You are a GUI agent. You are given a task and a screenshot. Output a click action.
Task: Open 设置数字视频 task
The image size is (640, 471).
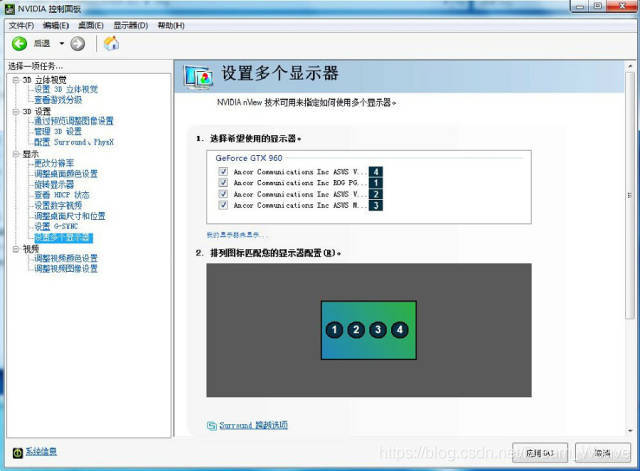58,205
